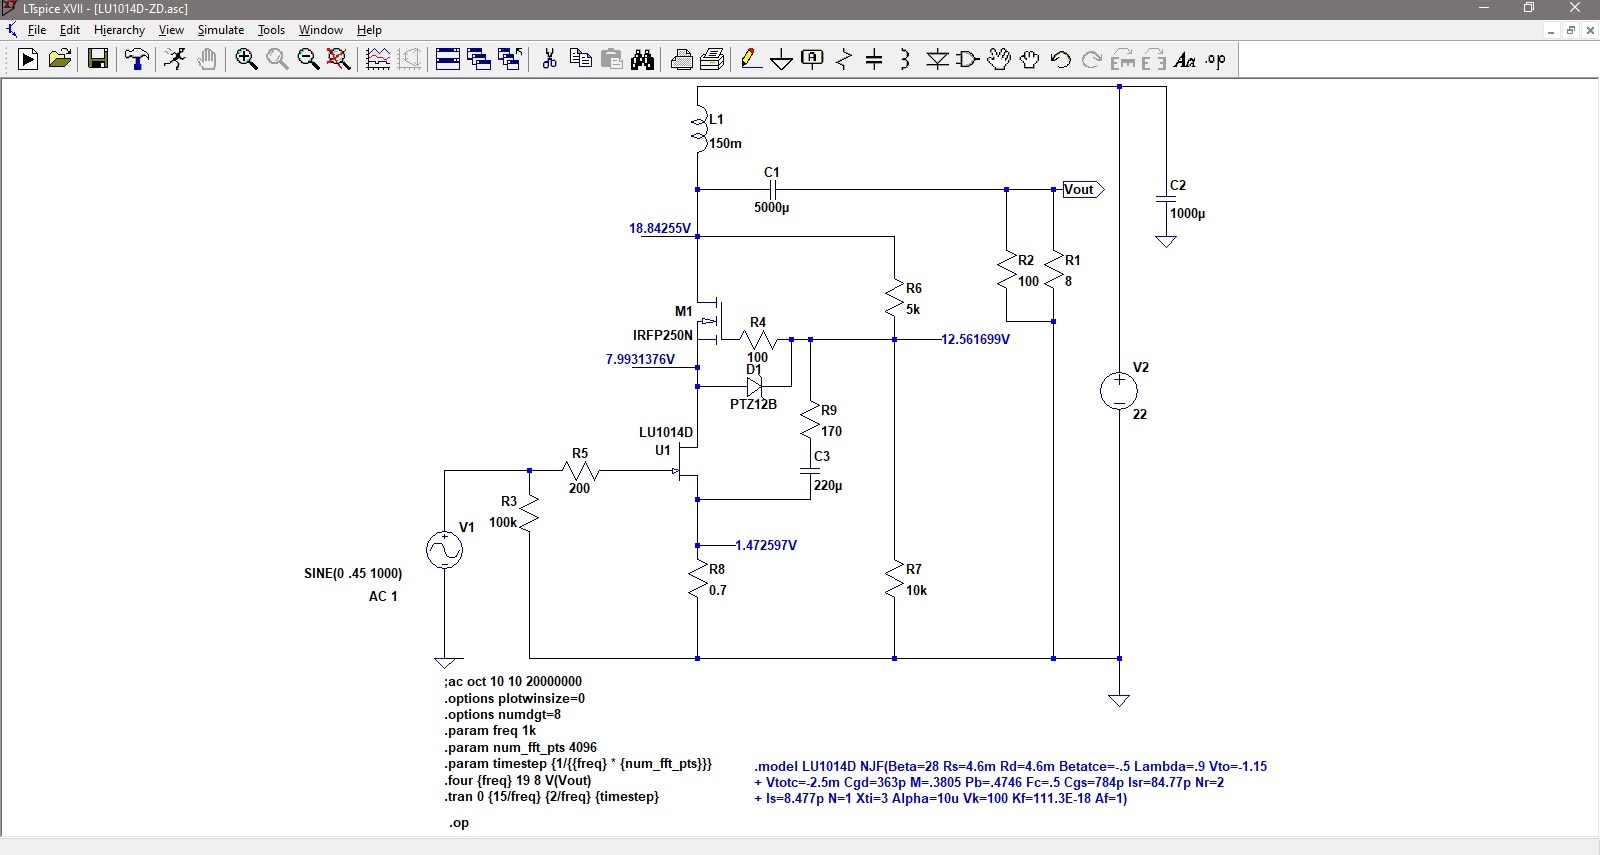Click the 12.561699V voltage label
The width and height of the screenshot is (1600, 855).
(975, 339)
